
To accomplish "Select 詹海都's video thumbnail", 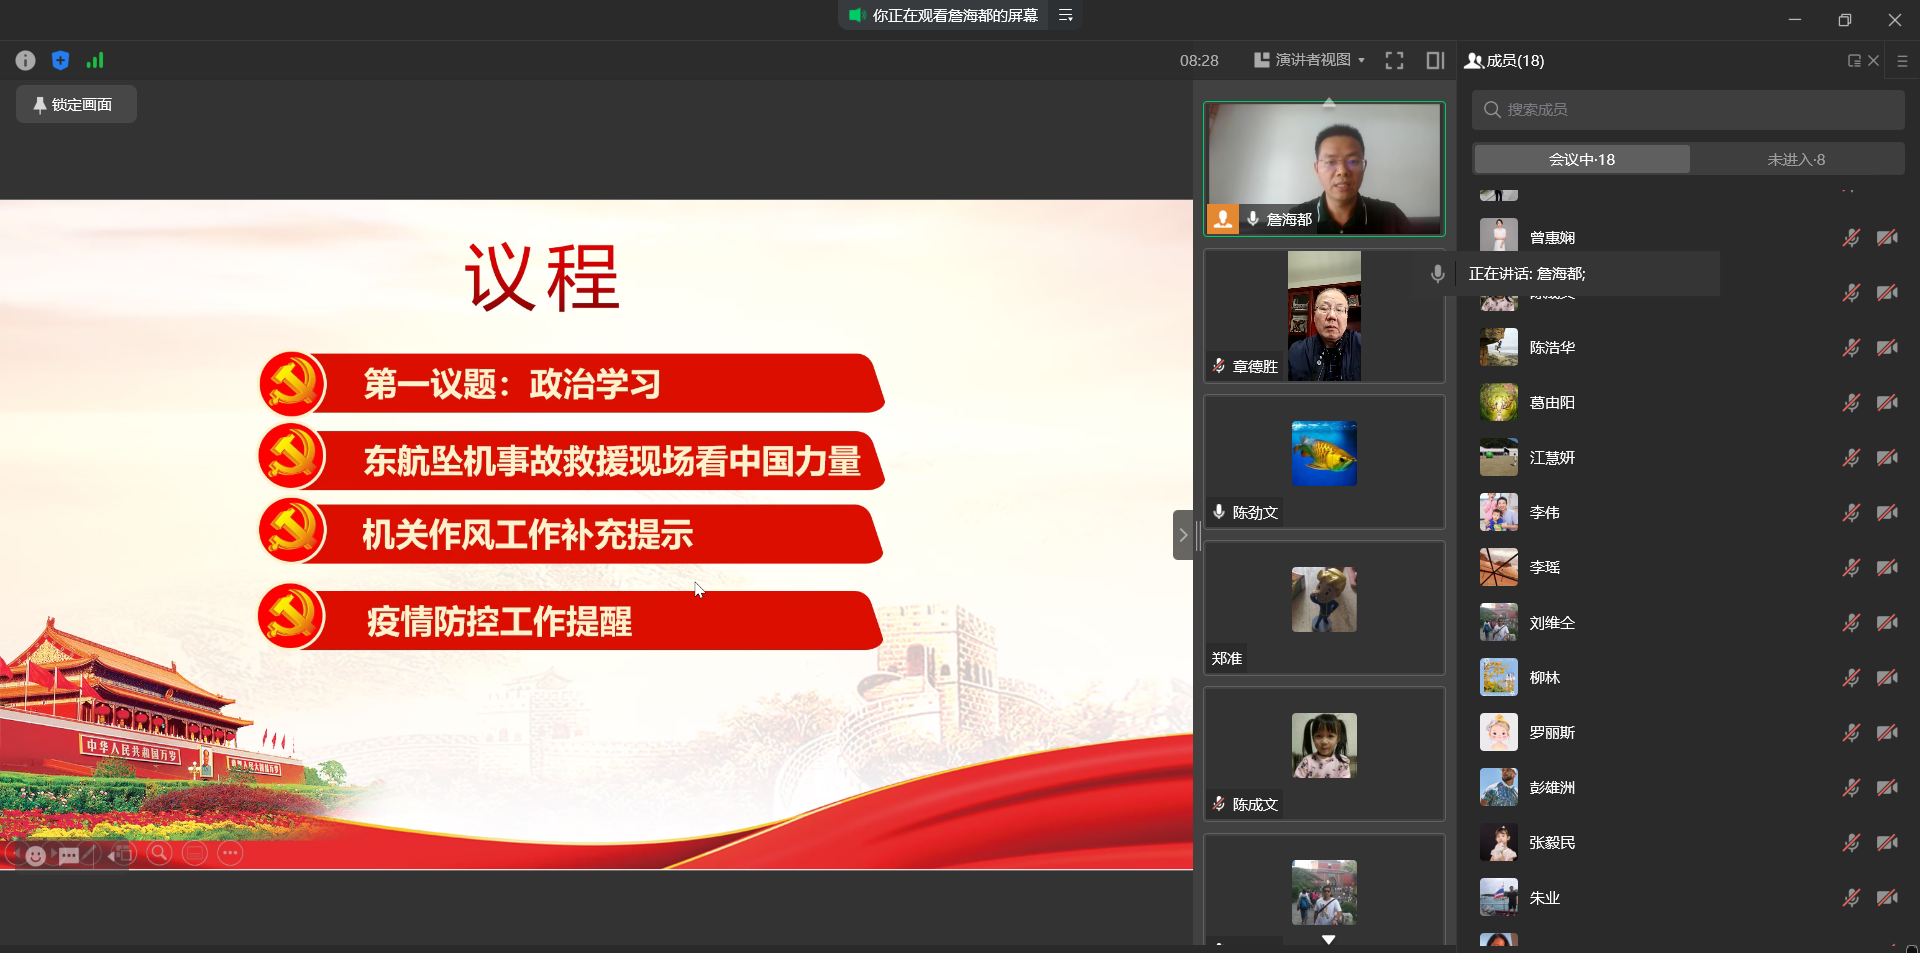I will pos(1324,168).
